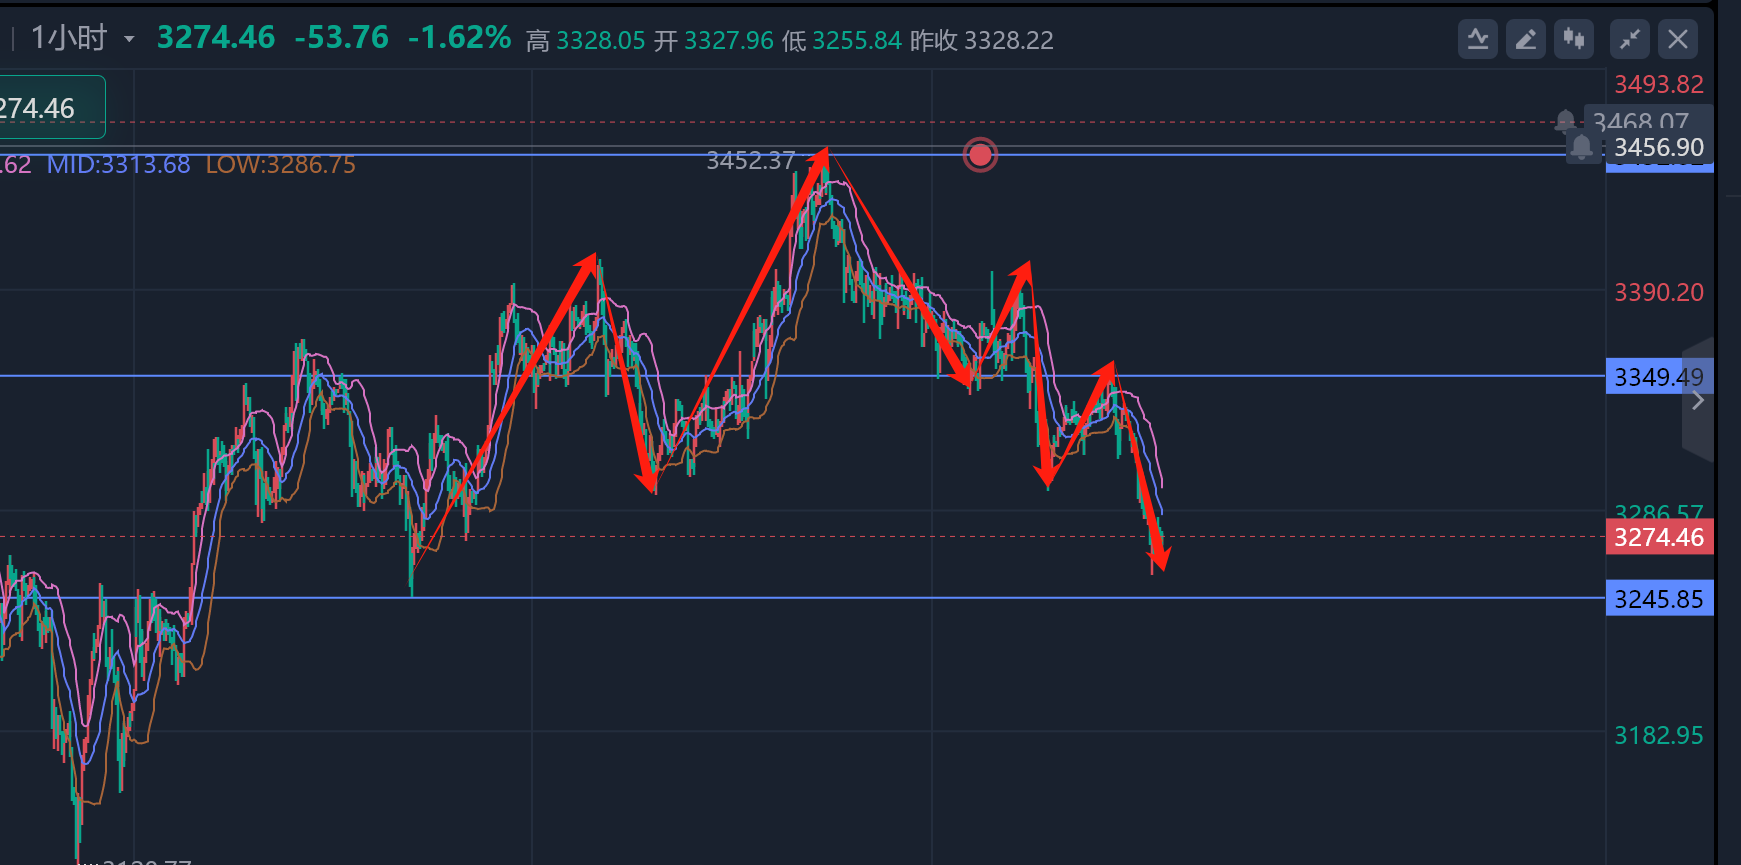Expand the right-edge chevron side panel

[1697, 401]
